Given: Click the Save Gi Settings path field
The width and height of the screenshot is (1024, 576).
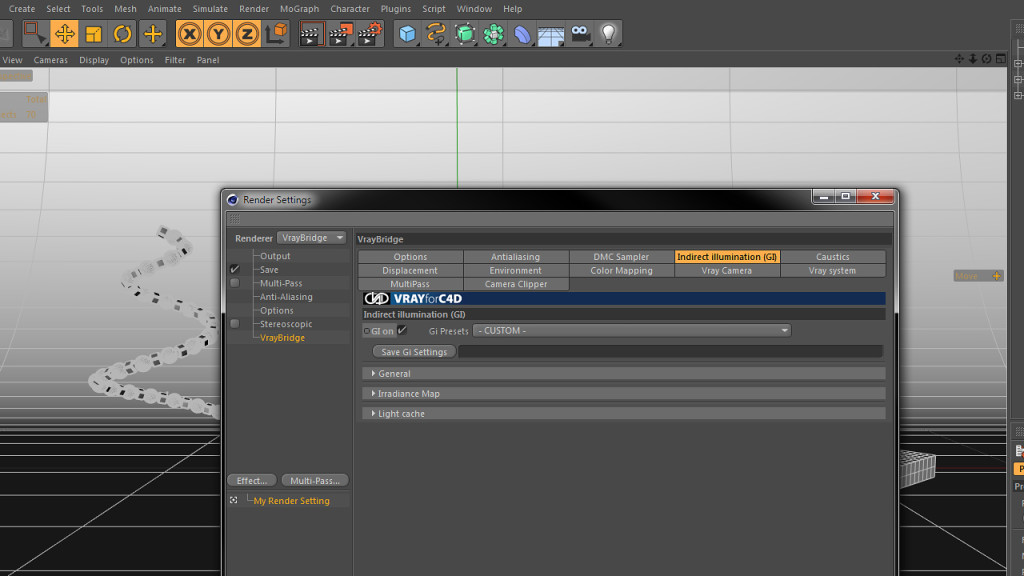Looking at the screenshot, I should (671, 352).
